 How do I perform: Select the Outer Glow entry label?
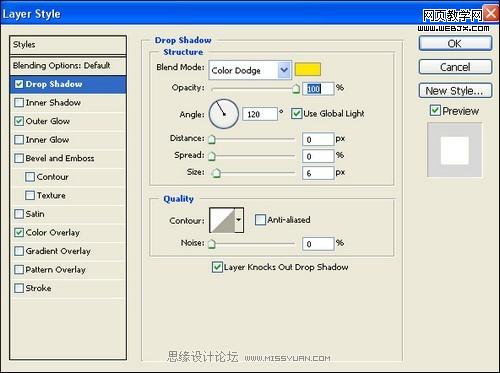point(48,121)
